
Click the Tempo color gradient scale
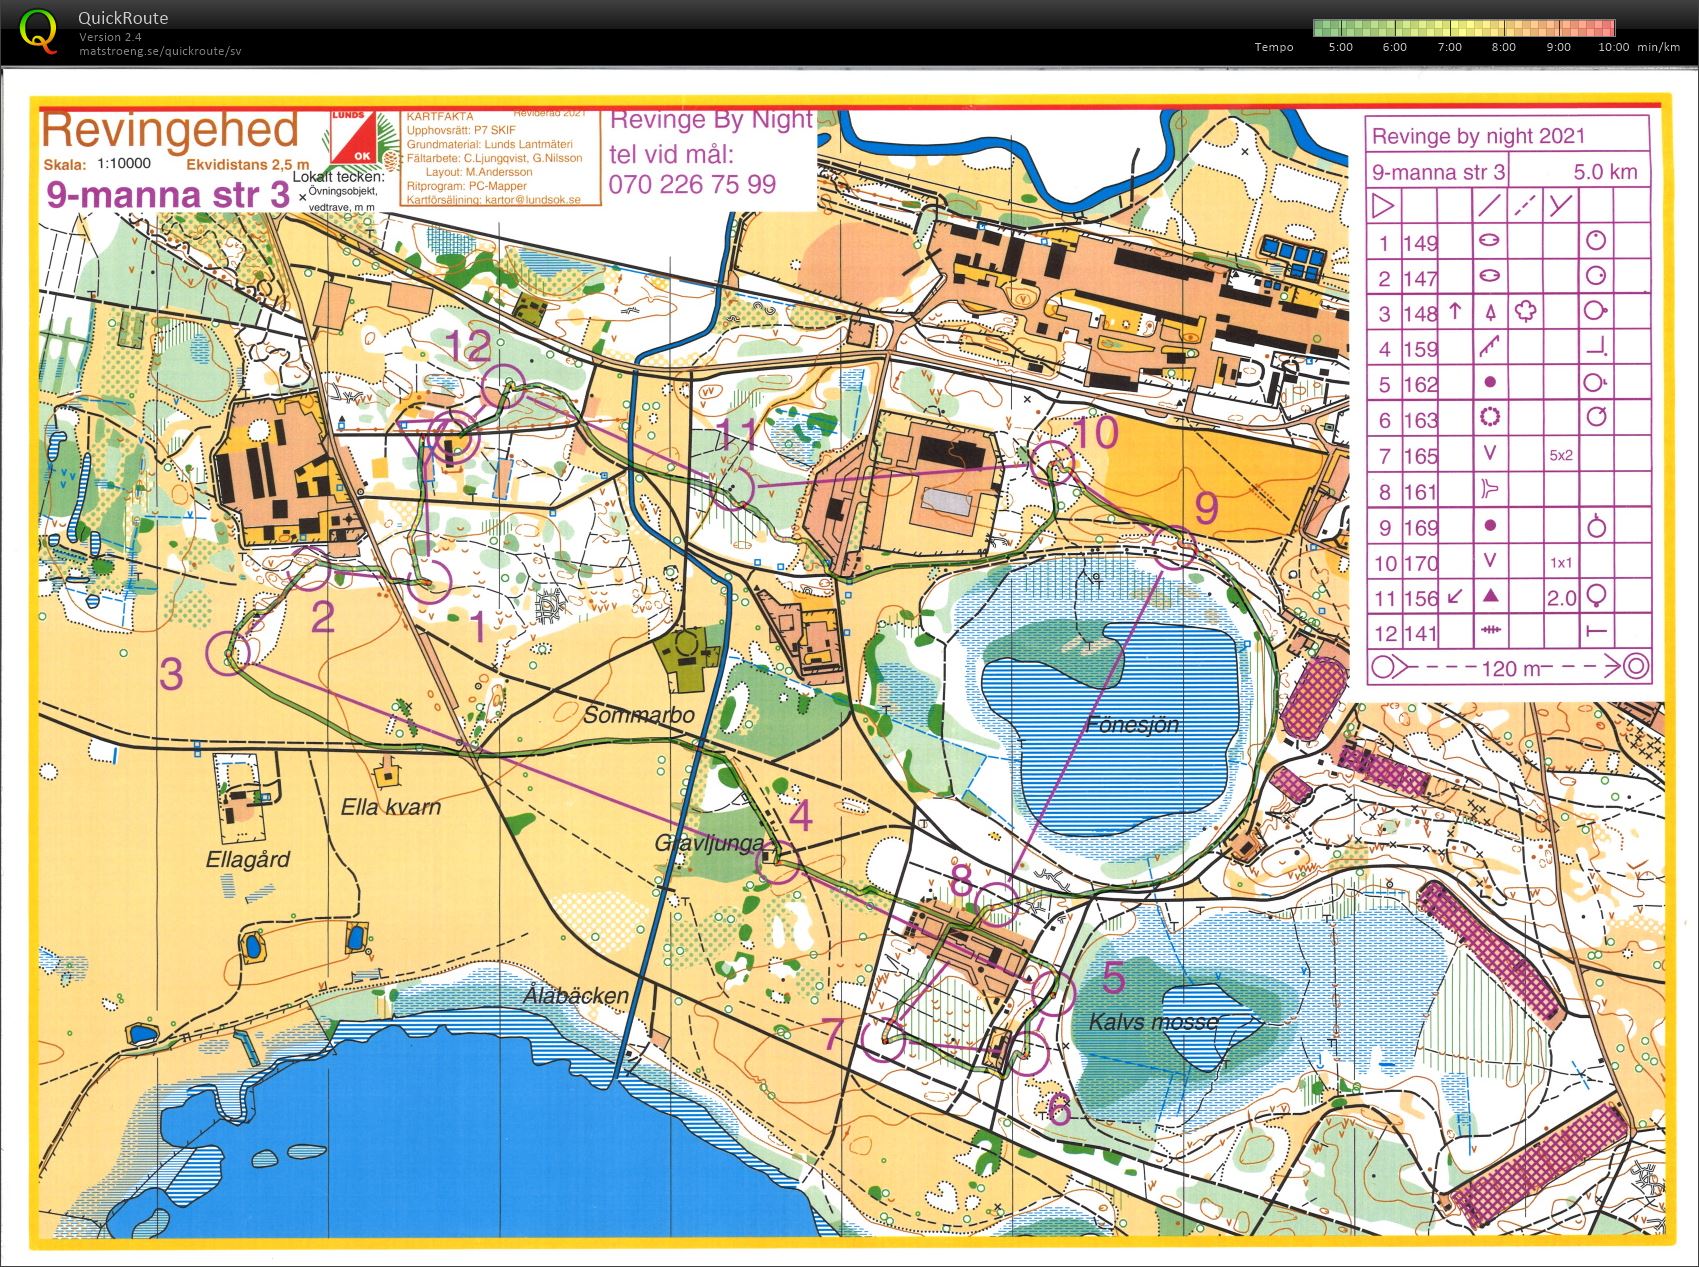tap(1464, 28)
